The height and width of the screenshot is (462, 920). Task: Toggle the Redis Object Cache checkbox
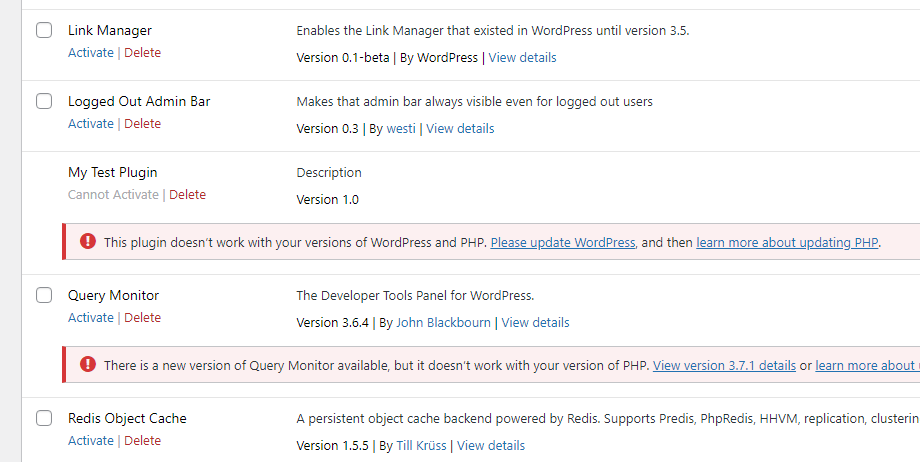(x=44, y=418)
